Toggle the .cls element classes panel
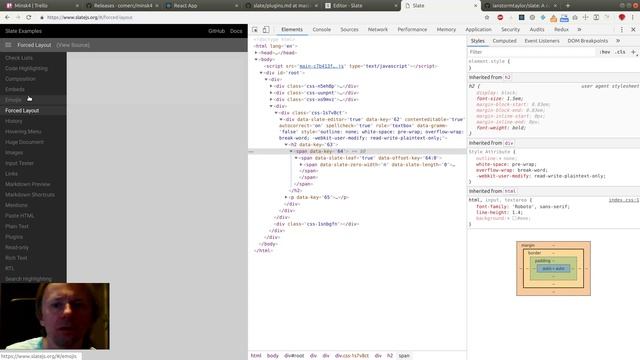Viewport: 640px width, 360px height. pos(620,52)
